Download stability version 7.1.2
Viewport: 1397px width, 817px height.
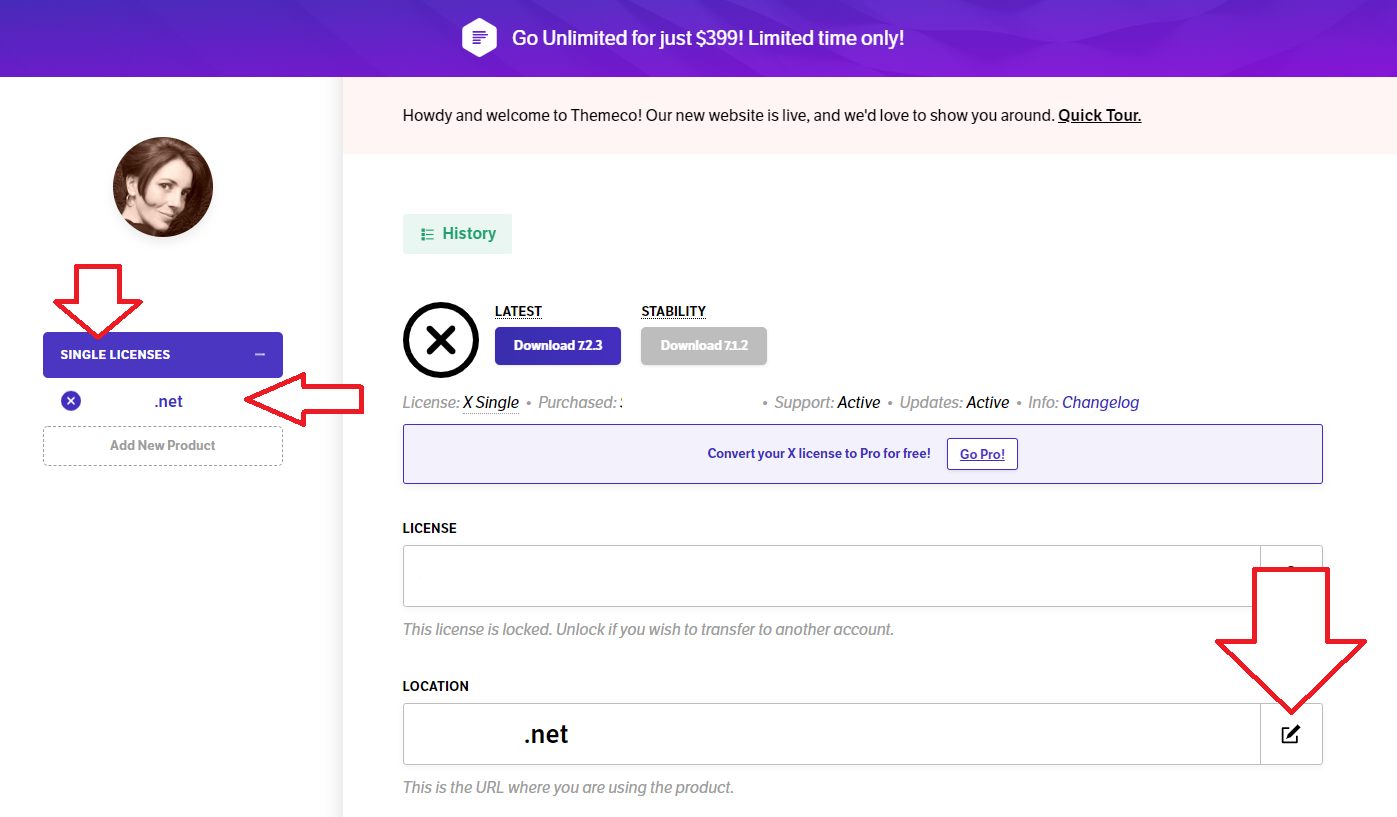tap(704, 346)
